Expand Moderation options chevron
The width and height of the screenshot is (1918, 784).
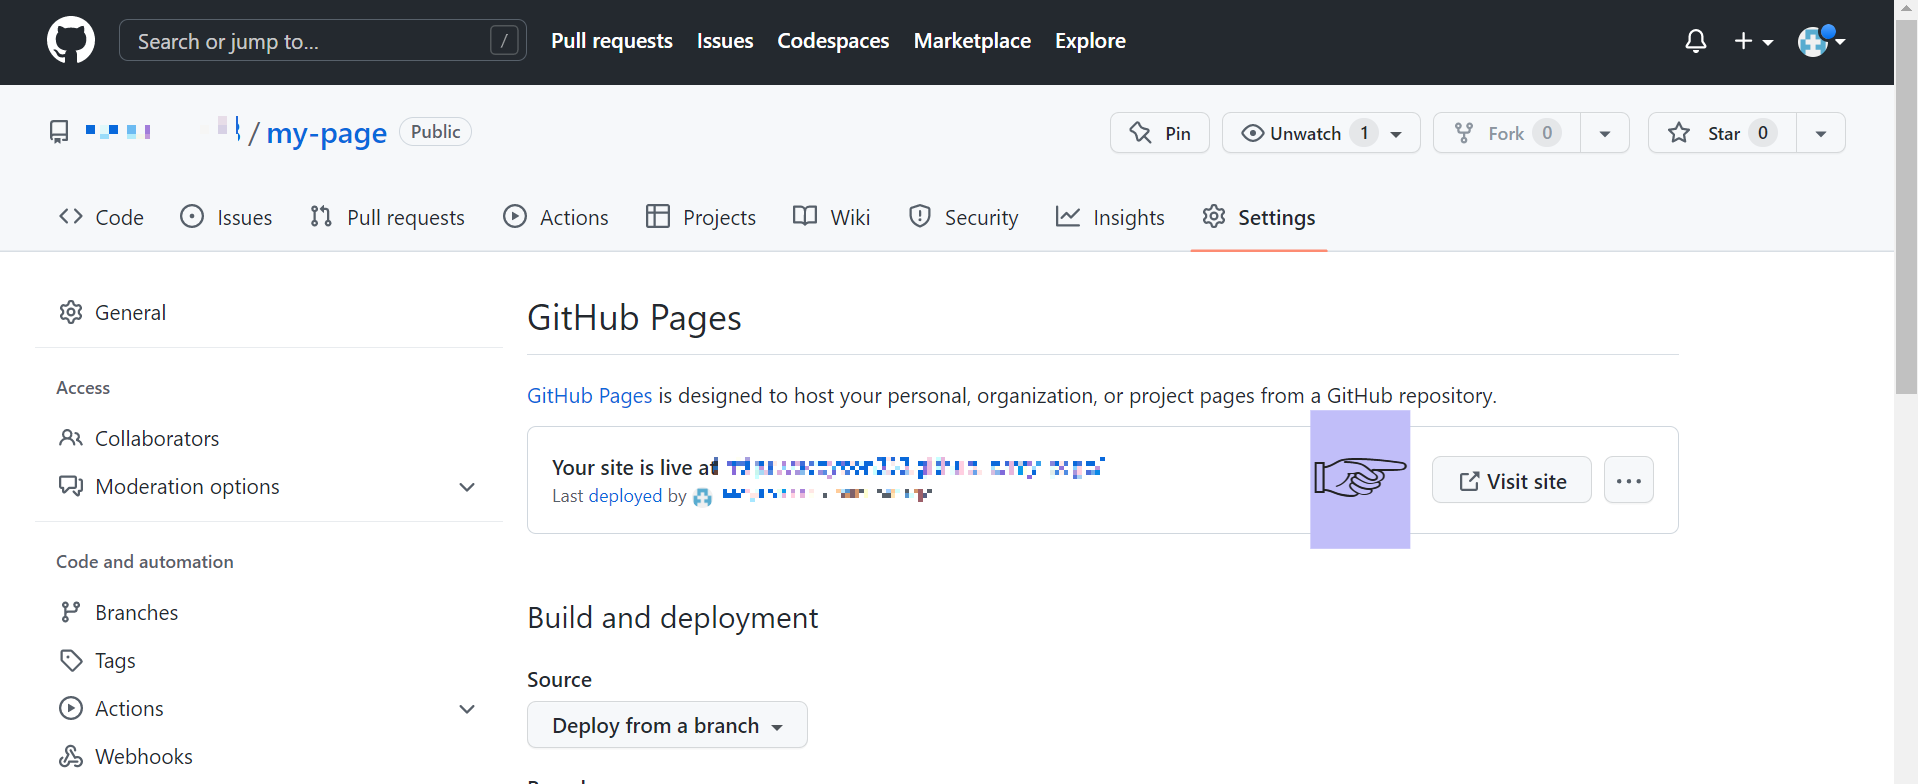click(x=467, y=487)
